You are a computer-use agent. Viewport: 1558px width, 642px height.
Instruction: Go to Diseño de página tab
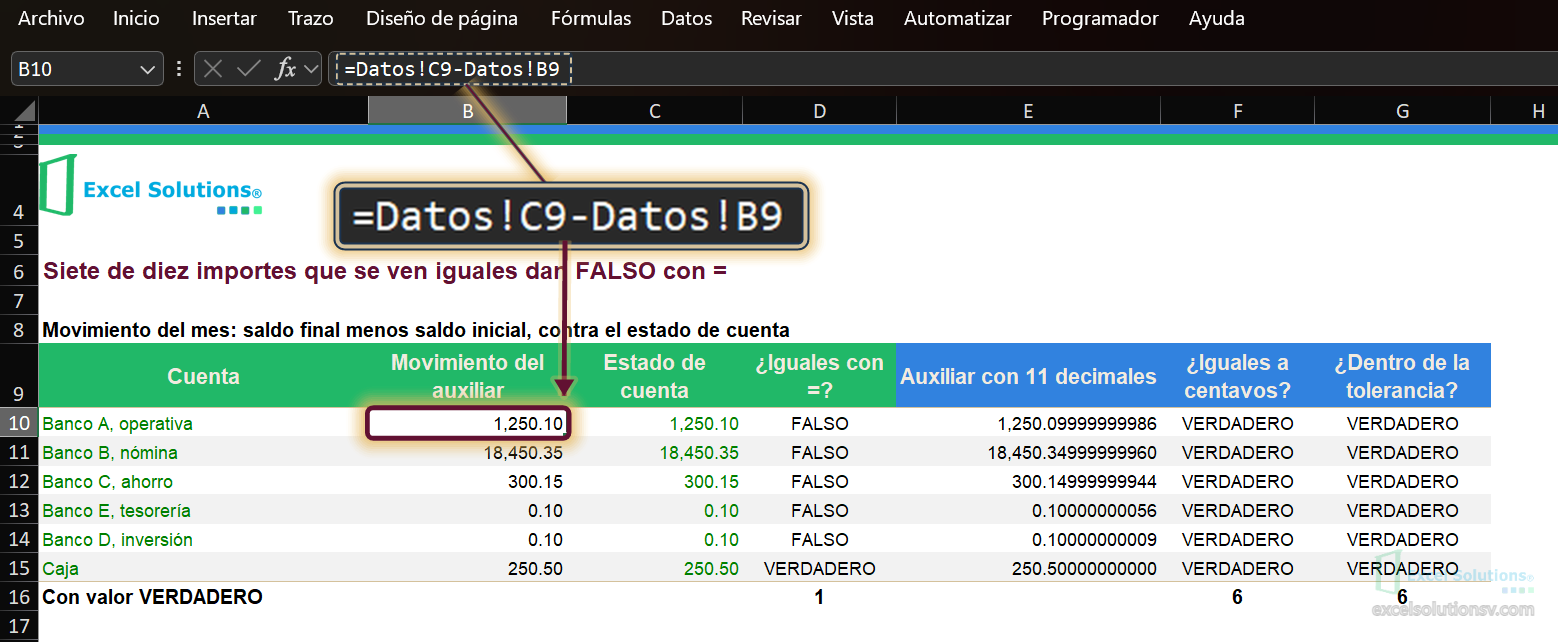coord(442,18)
